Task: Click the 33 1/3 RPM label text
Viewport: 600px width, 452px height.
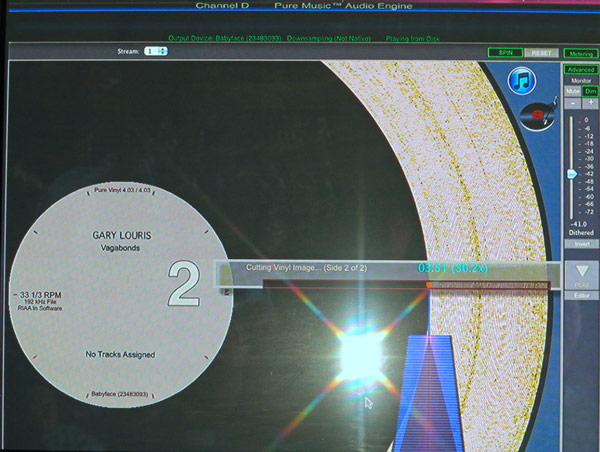Action: pos(41,295)
